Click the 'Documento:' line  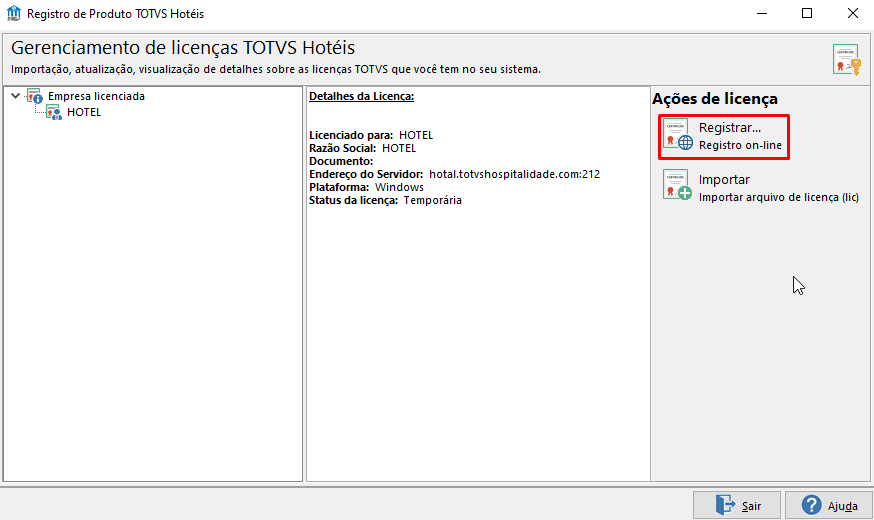(341, 161)
